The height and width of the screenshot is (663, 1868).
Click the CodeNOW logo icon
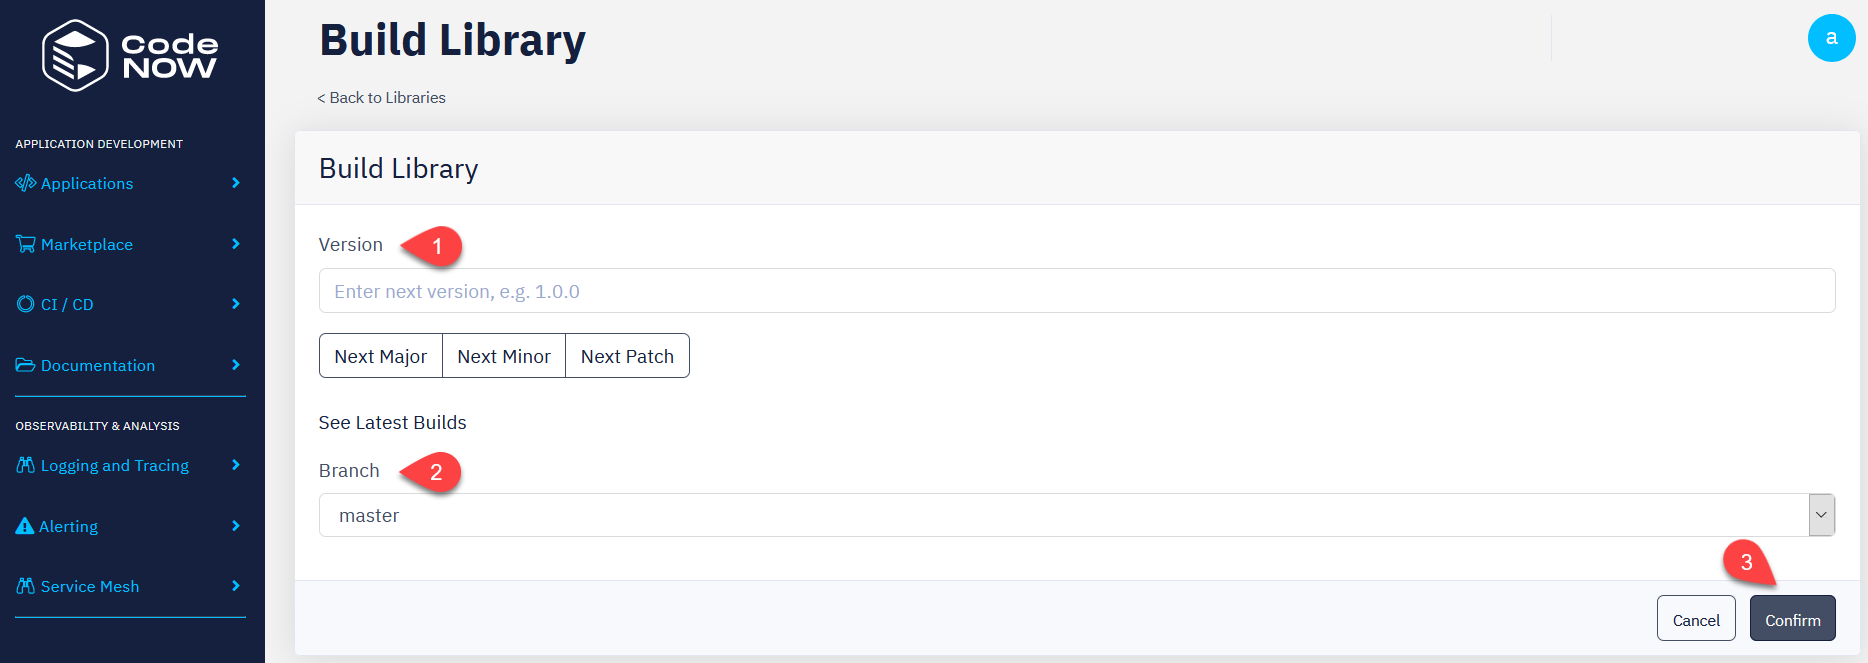(75, 55)
